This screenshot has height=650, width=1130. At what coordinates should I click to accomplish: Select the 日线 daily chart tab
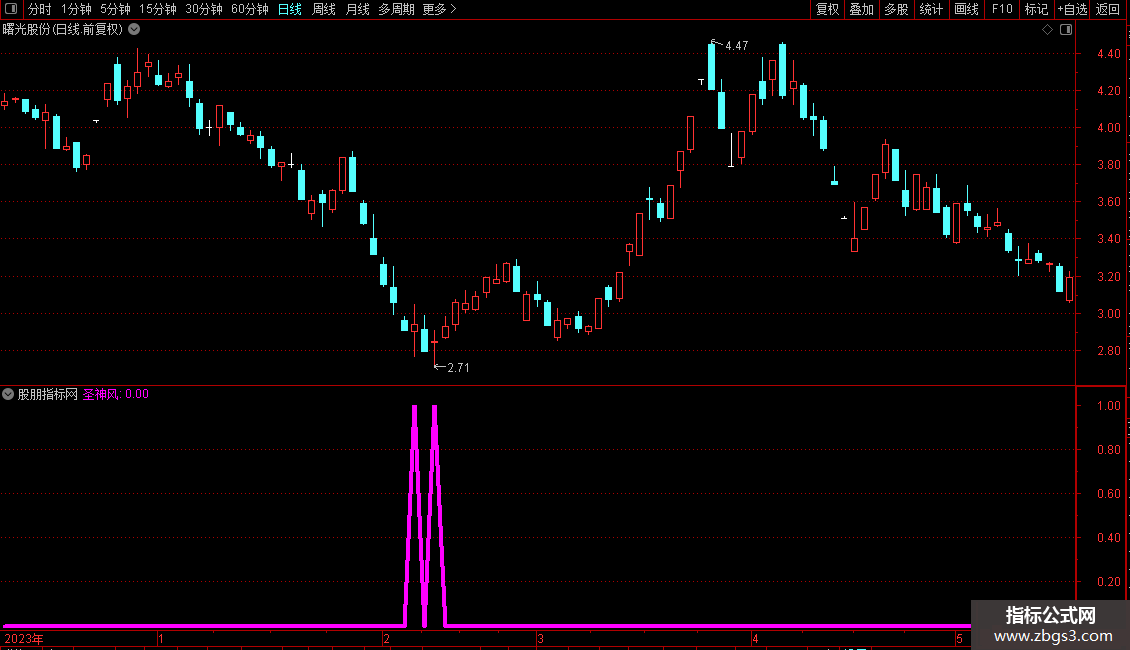(290, 9)
